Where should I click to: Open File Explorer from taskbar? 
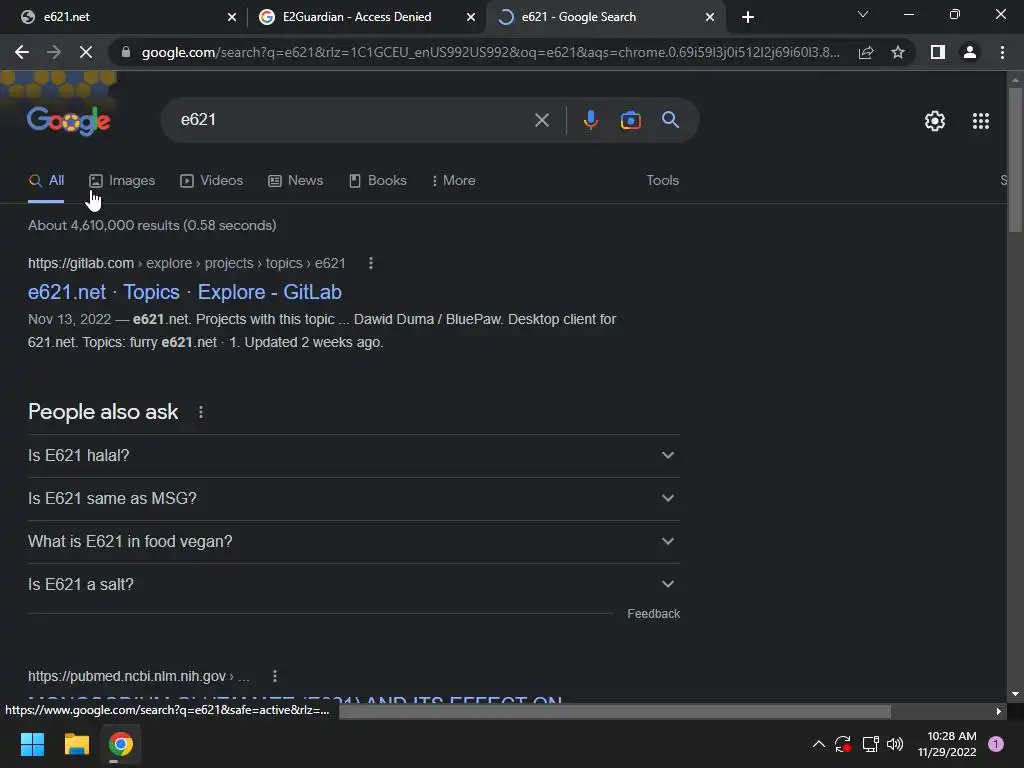(76, 744)
